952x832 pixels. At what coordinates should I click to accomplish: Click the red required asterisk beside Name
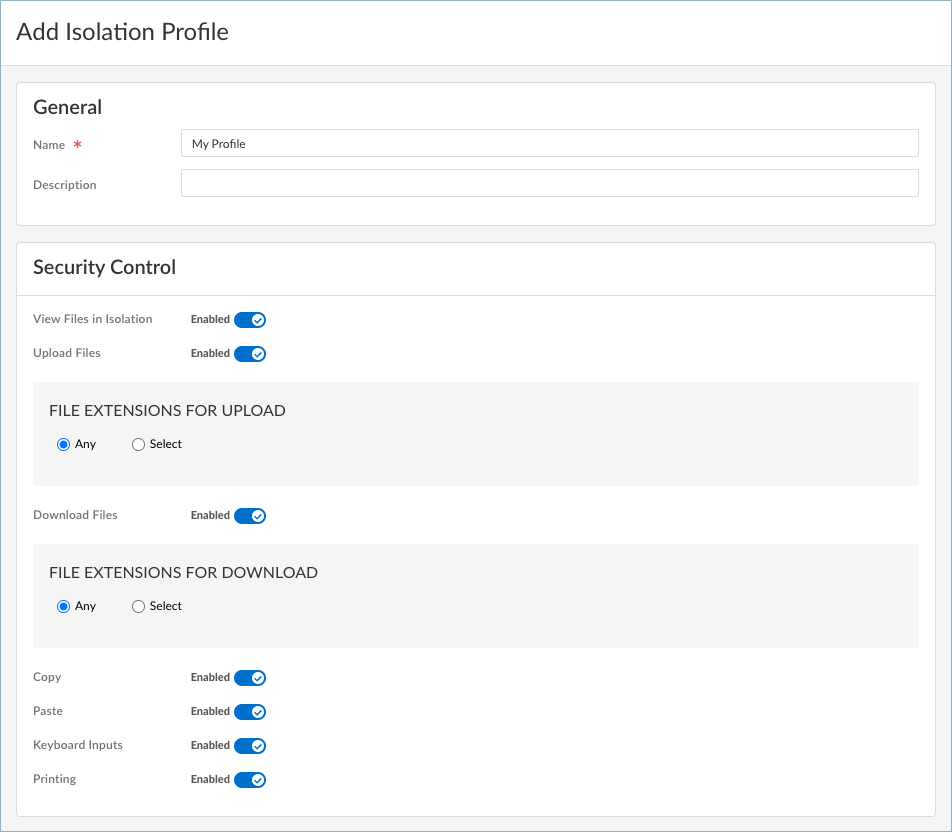point(77,145)
